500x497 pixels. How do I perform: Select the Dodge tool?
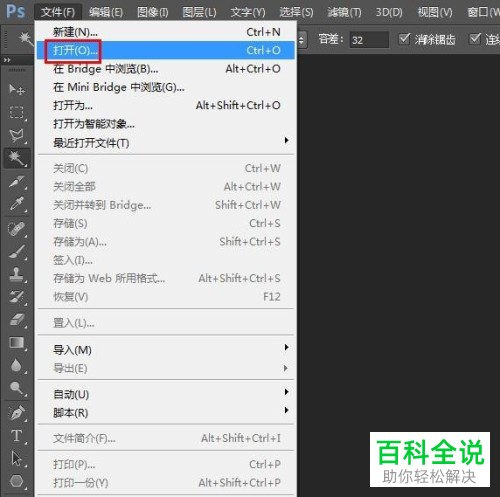tap(16, 388)
